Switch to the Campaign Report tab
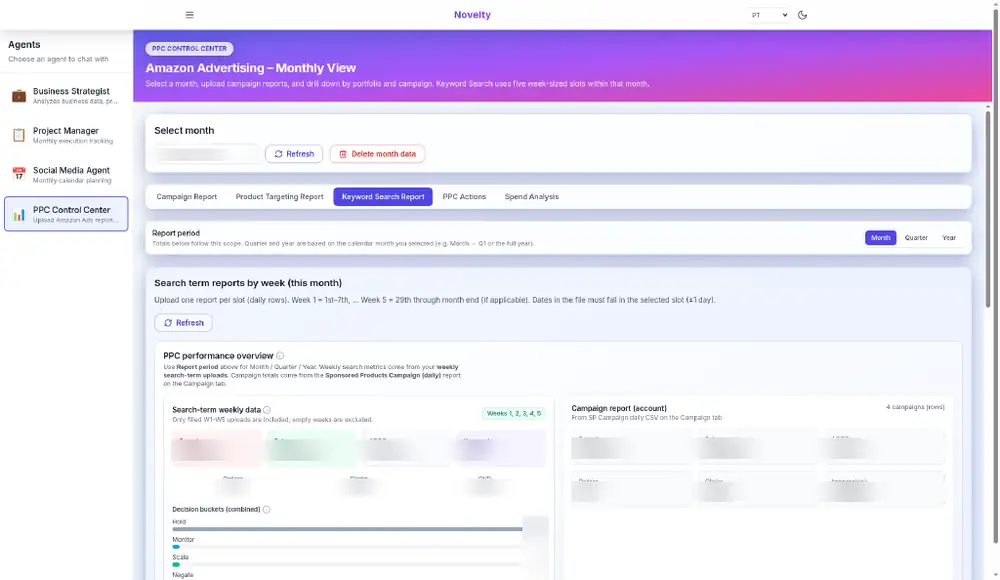1000x580 pixels. [187, 197]
